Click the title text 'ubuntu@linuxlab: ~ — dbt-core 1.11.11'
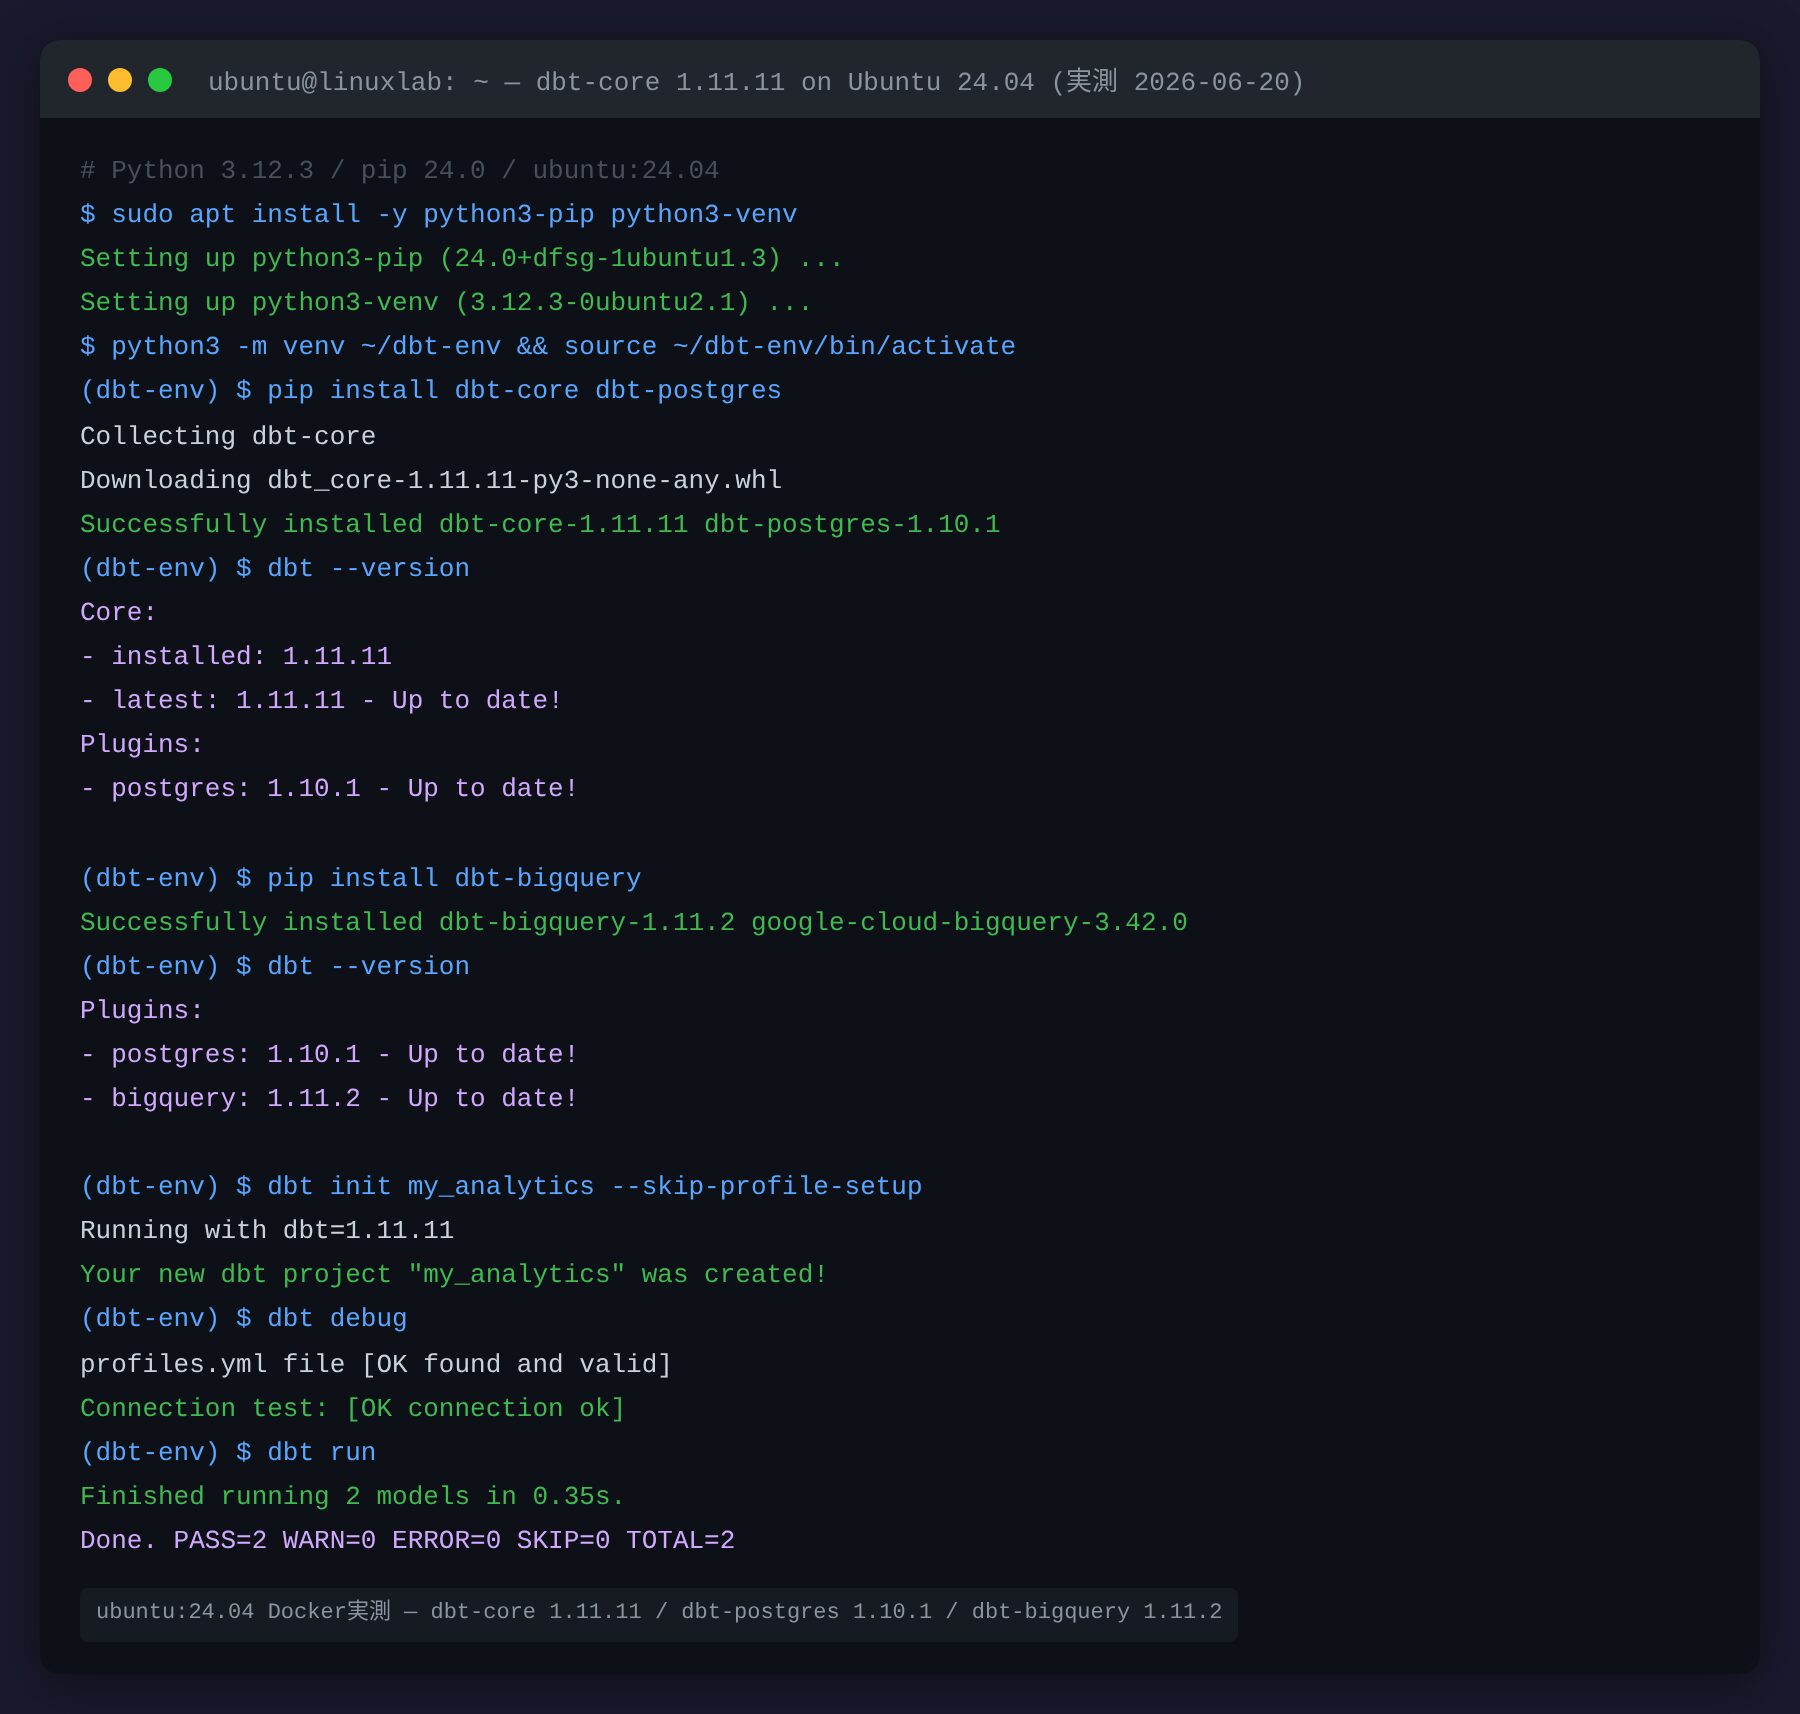Screen dimensions: 1800x1714 click(496, 82)
